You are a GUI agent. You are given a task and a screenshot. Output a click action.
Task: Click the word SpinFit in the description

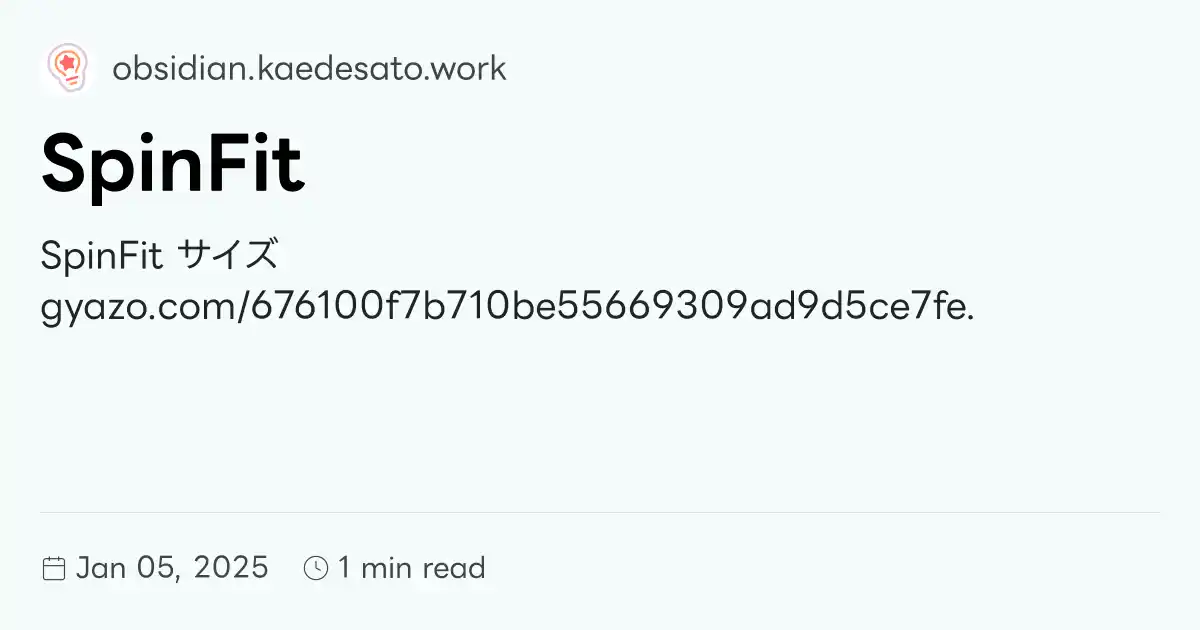click(101, 256)
